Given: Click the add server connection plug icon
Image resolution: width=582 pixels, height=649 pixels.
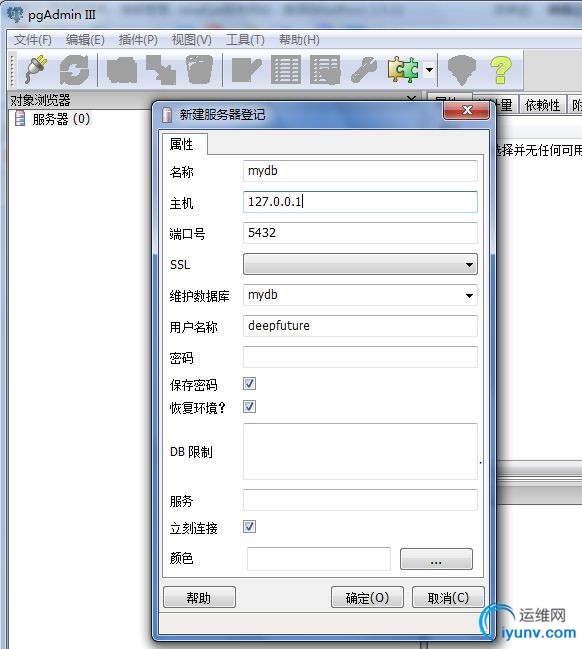Looking at the screenshot, I should pos(36,69).
